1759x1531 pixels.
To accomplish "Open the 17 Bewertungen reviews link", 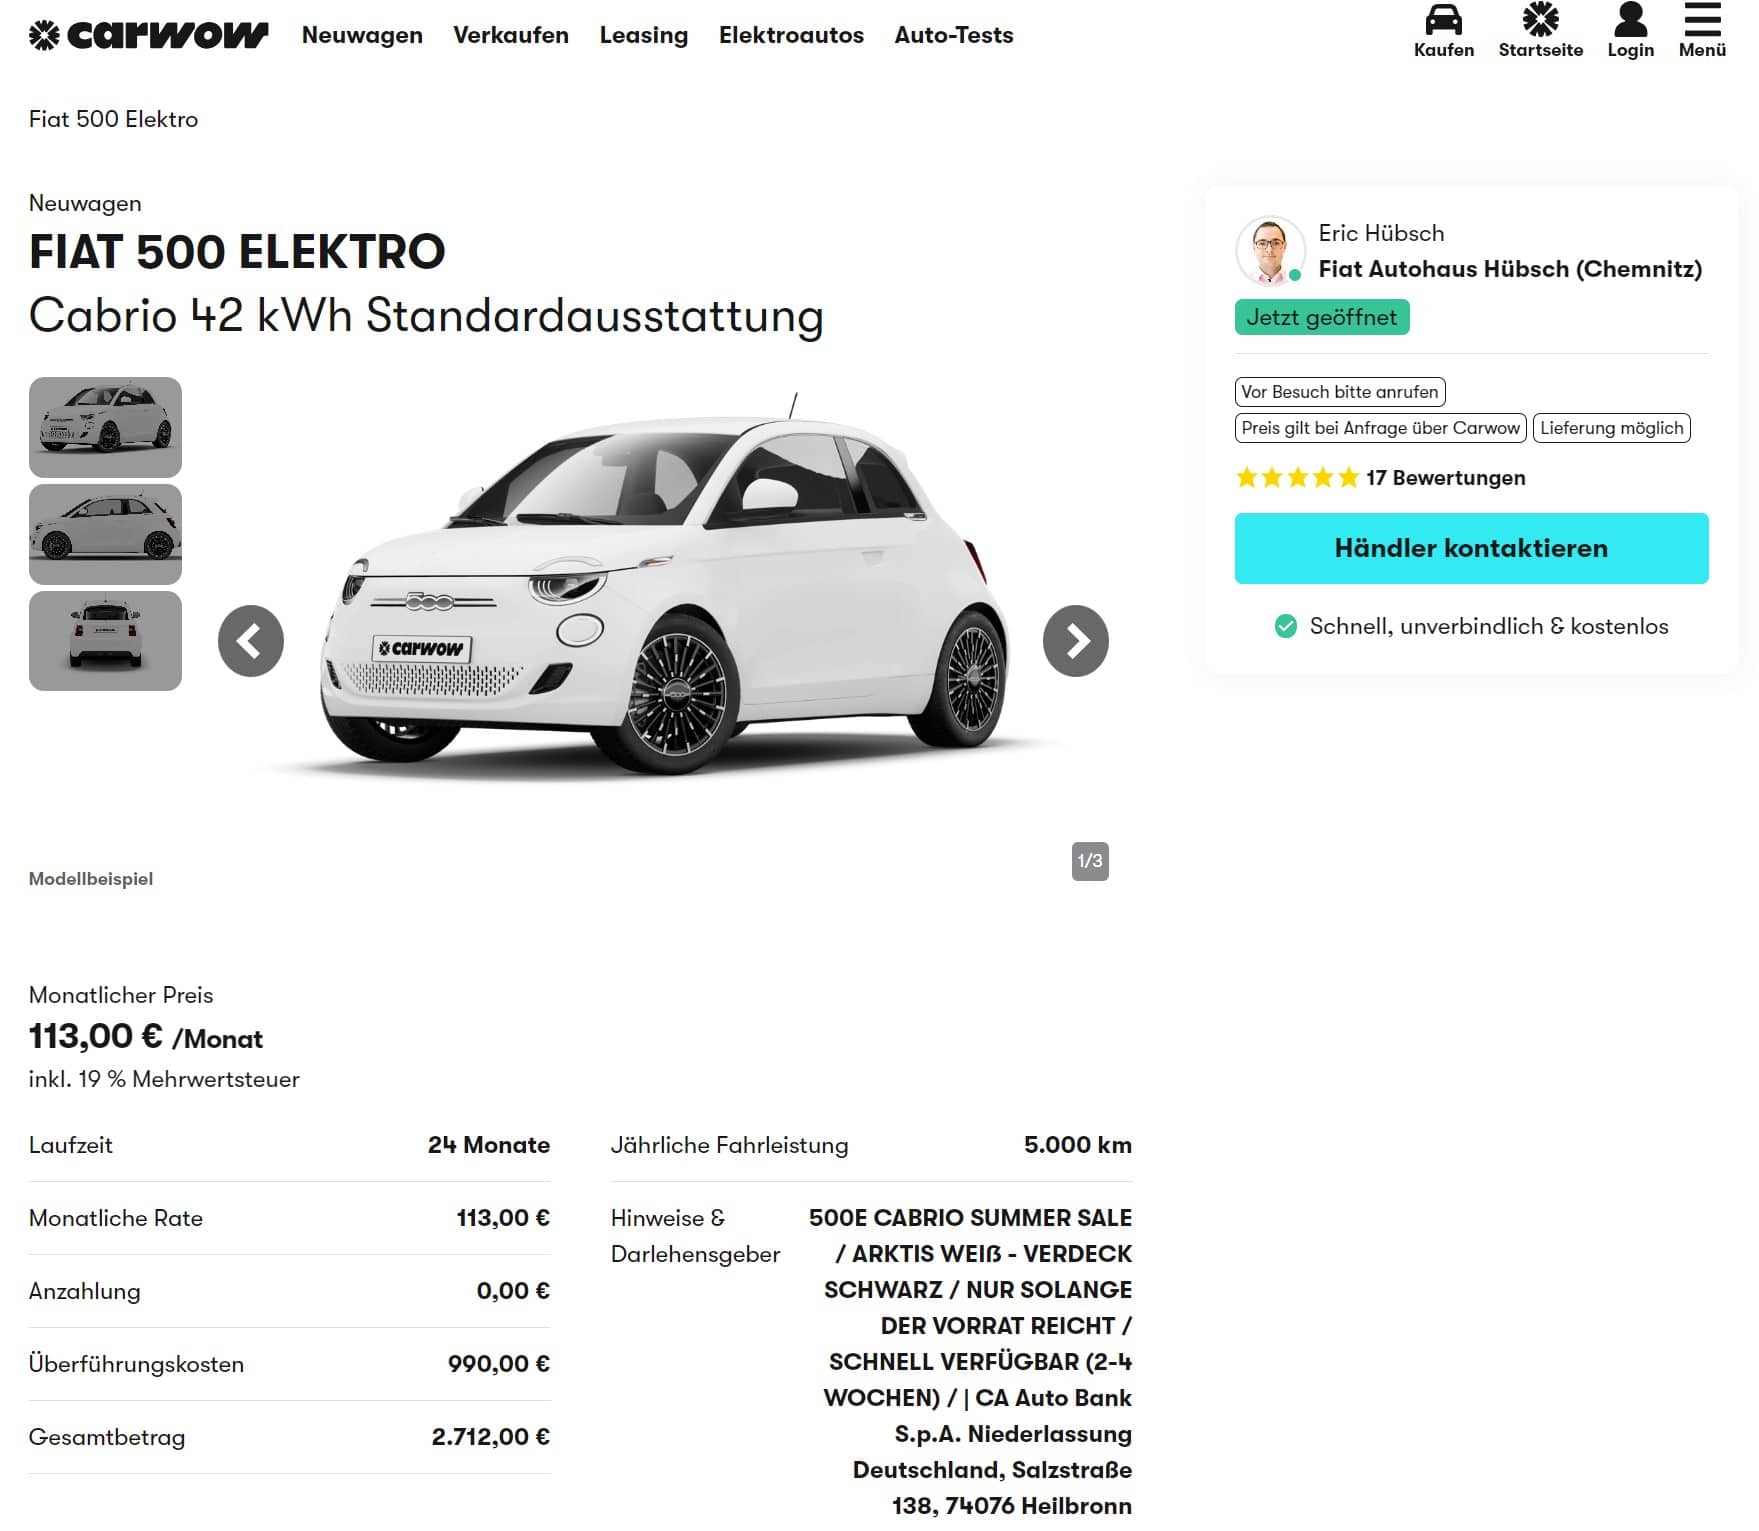I will (1445, 477).
